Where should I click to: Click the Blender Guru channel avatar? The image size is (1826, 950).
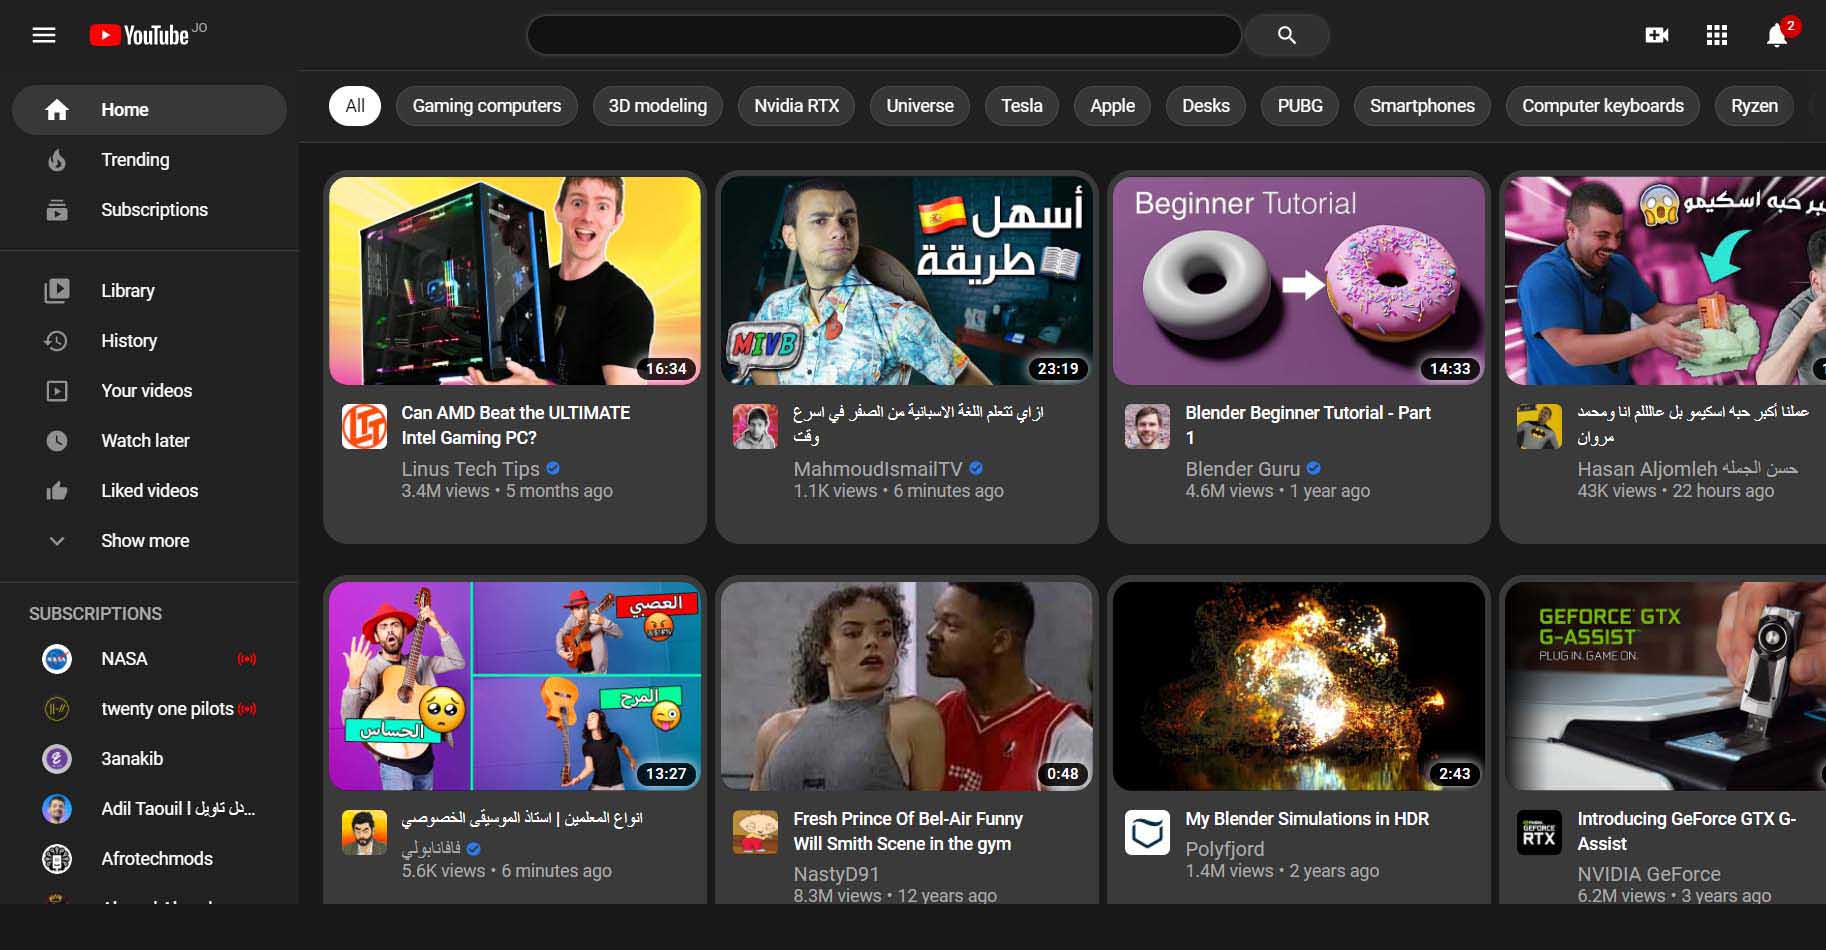pos(1147,427)
